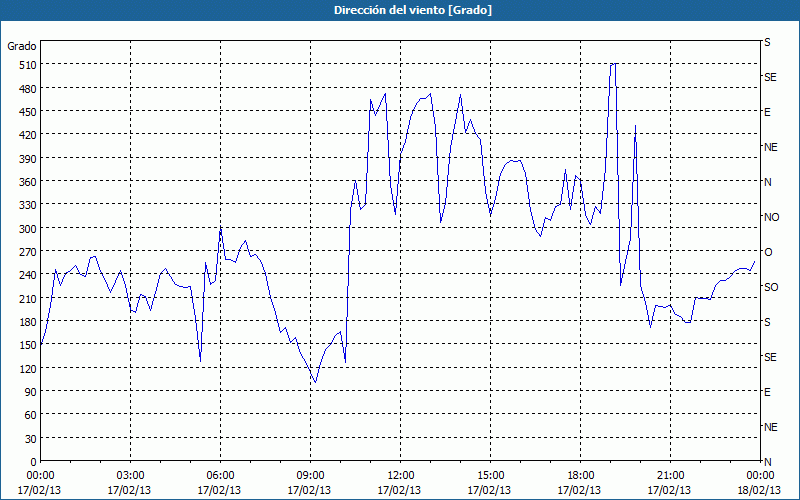Click the 90 degree axis label
Viewport: 800px width, 500px height.
pos(31,392)
